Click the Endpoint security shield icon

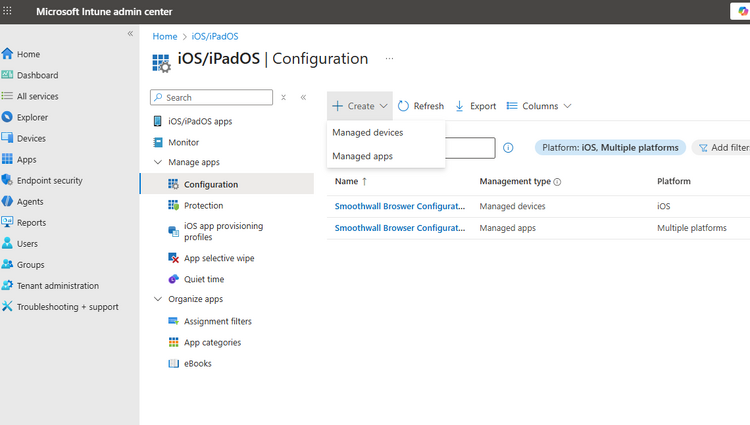(x=7, y=180)
